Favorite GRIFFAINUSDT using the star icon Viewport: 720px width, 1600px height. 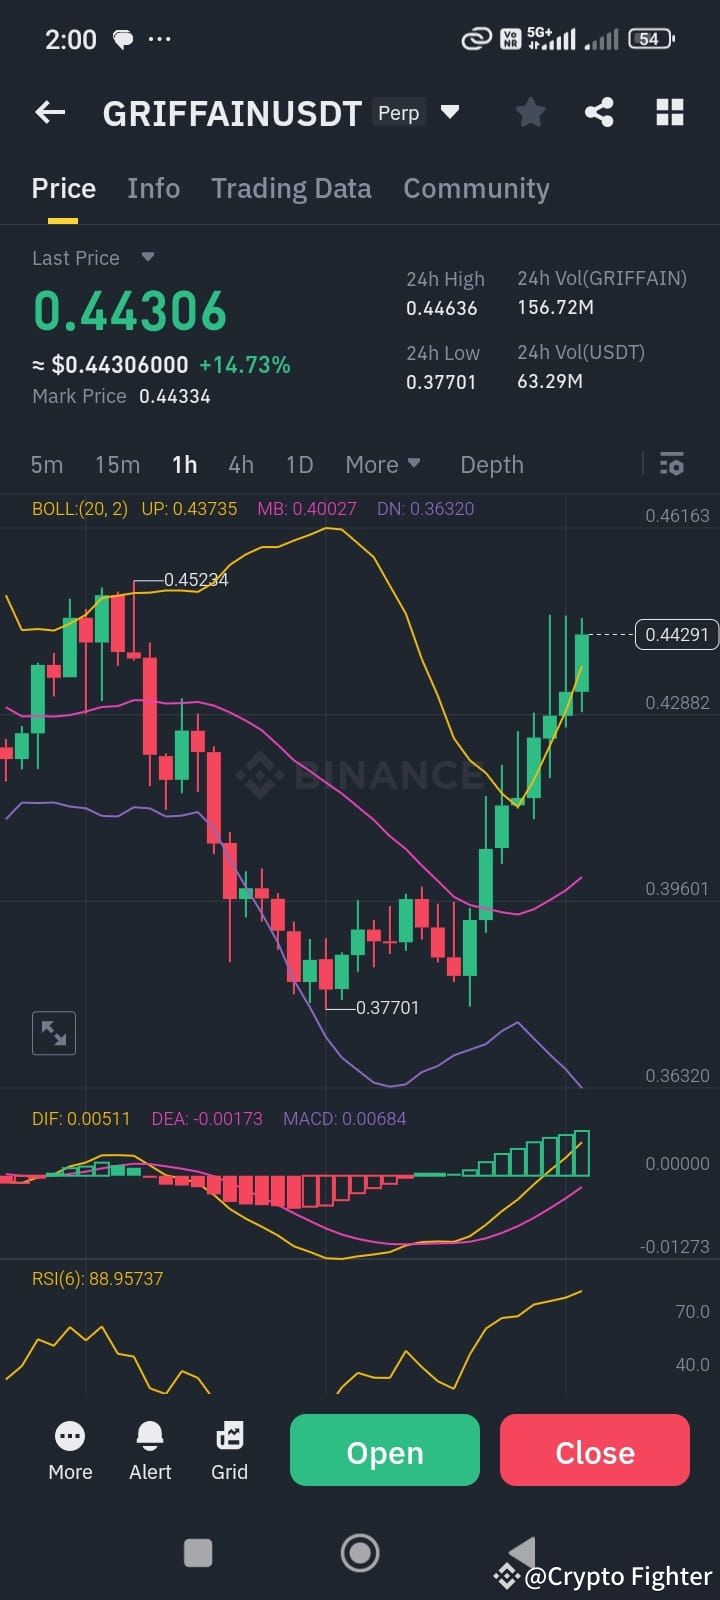pos(530,112)
